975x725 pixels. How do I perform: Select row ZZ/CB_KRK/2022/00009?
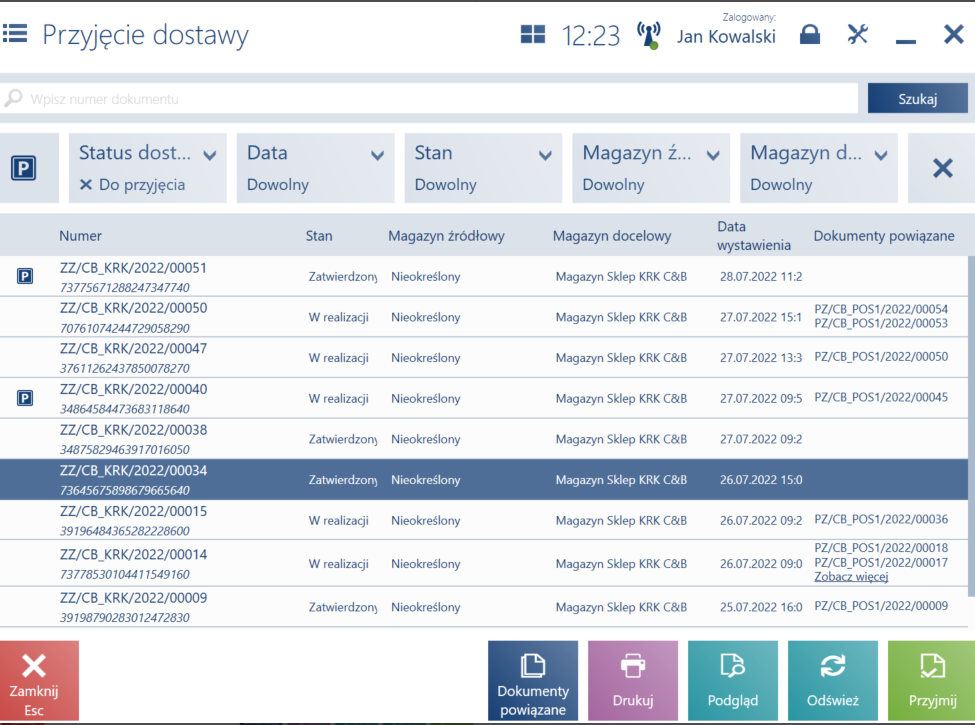point(484,607)
